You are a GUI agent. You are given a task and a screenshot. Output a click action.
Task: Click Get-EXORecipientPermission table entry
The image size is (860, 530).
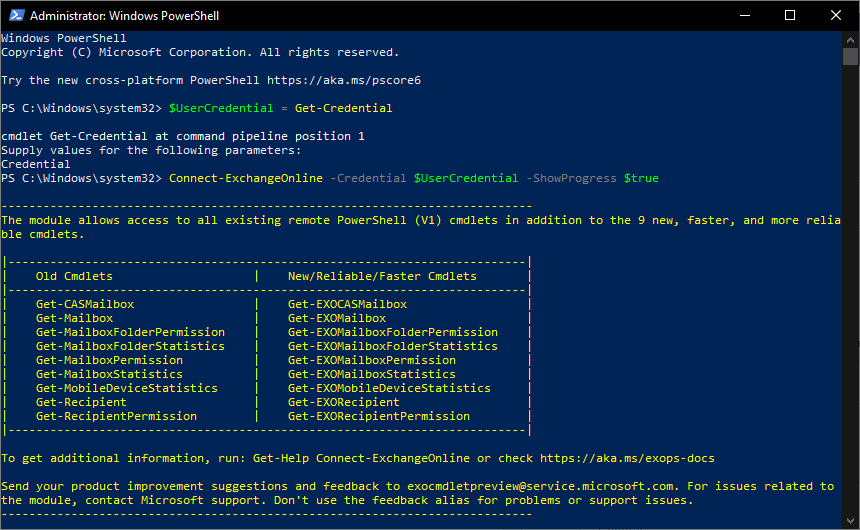[x=379, y=416]
